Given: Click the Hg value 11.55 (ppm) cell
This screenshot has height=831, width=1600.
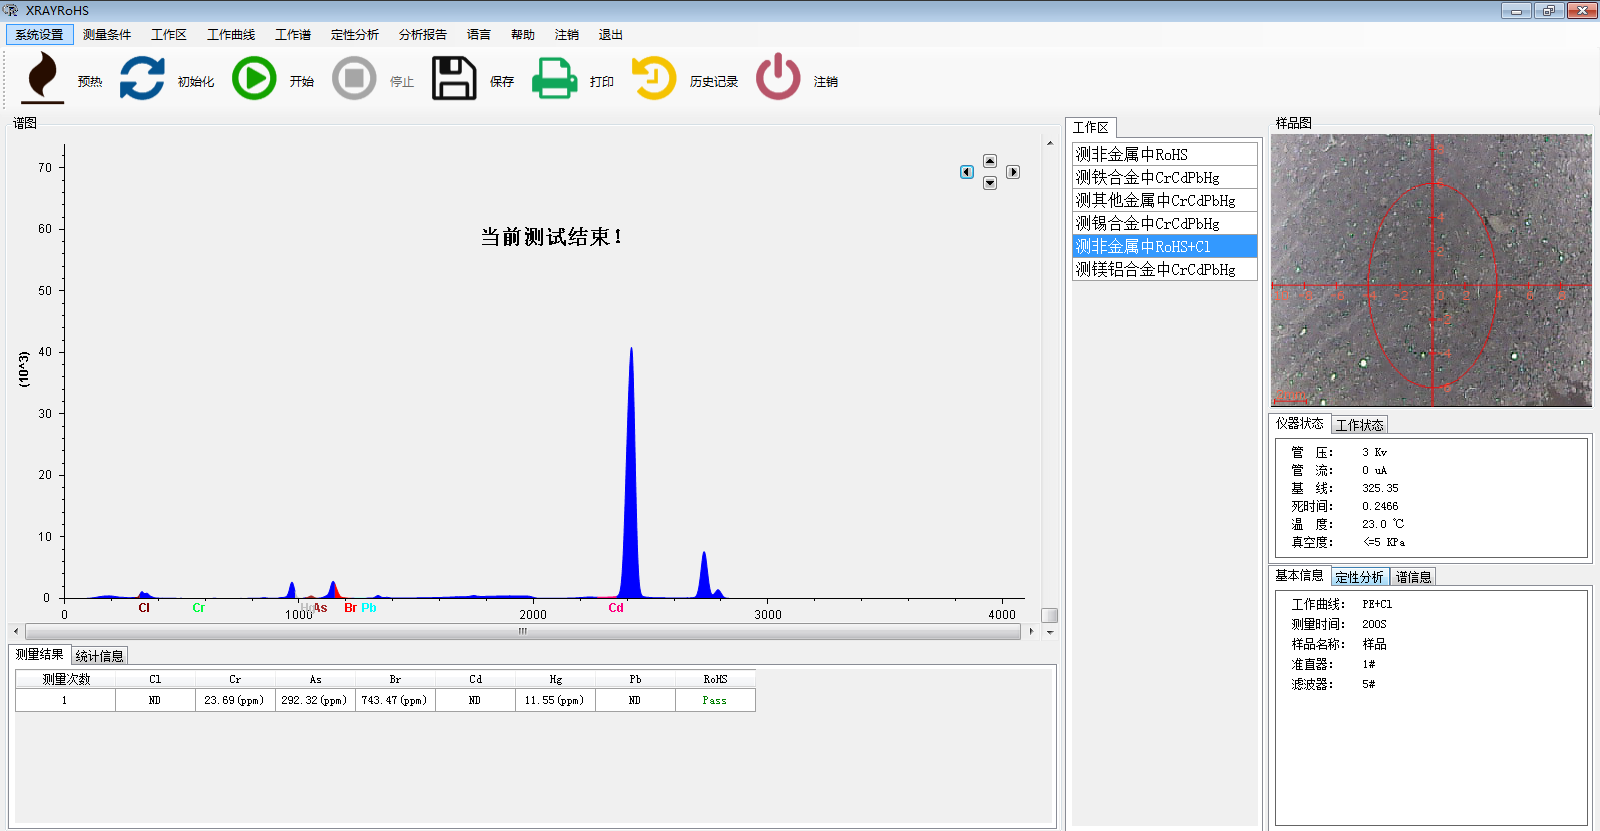Looking at the screenshot, I should 555,700.
